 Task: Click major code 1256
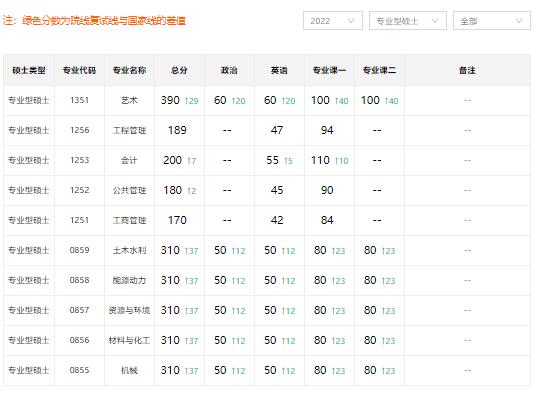click(79, 130)
